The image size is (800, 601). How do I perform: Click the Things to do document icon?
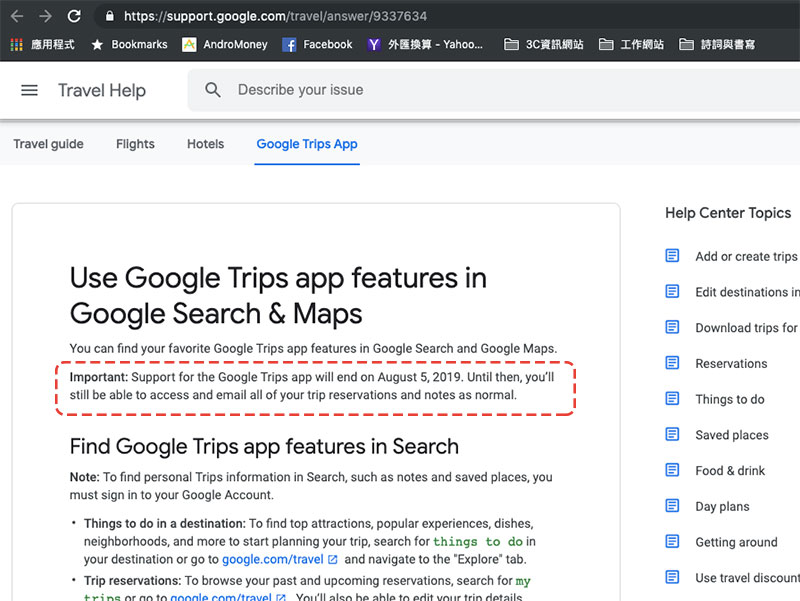click(x=672, y=398)
